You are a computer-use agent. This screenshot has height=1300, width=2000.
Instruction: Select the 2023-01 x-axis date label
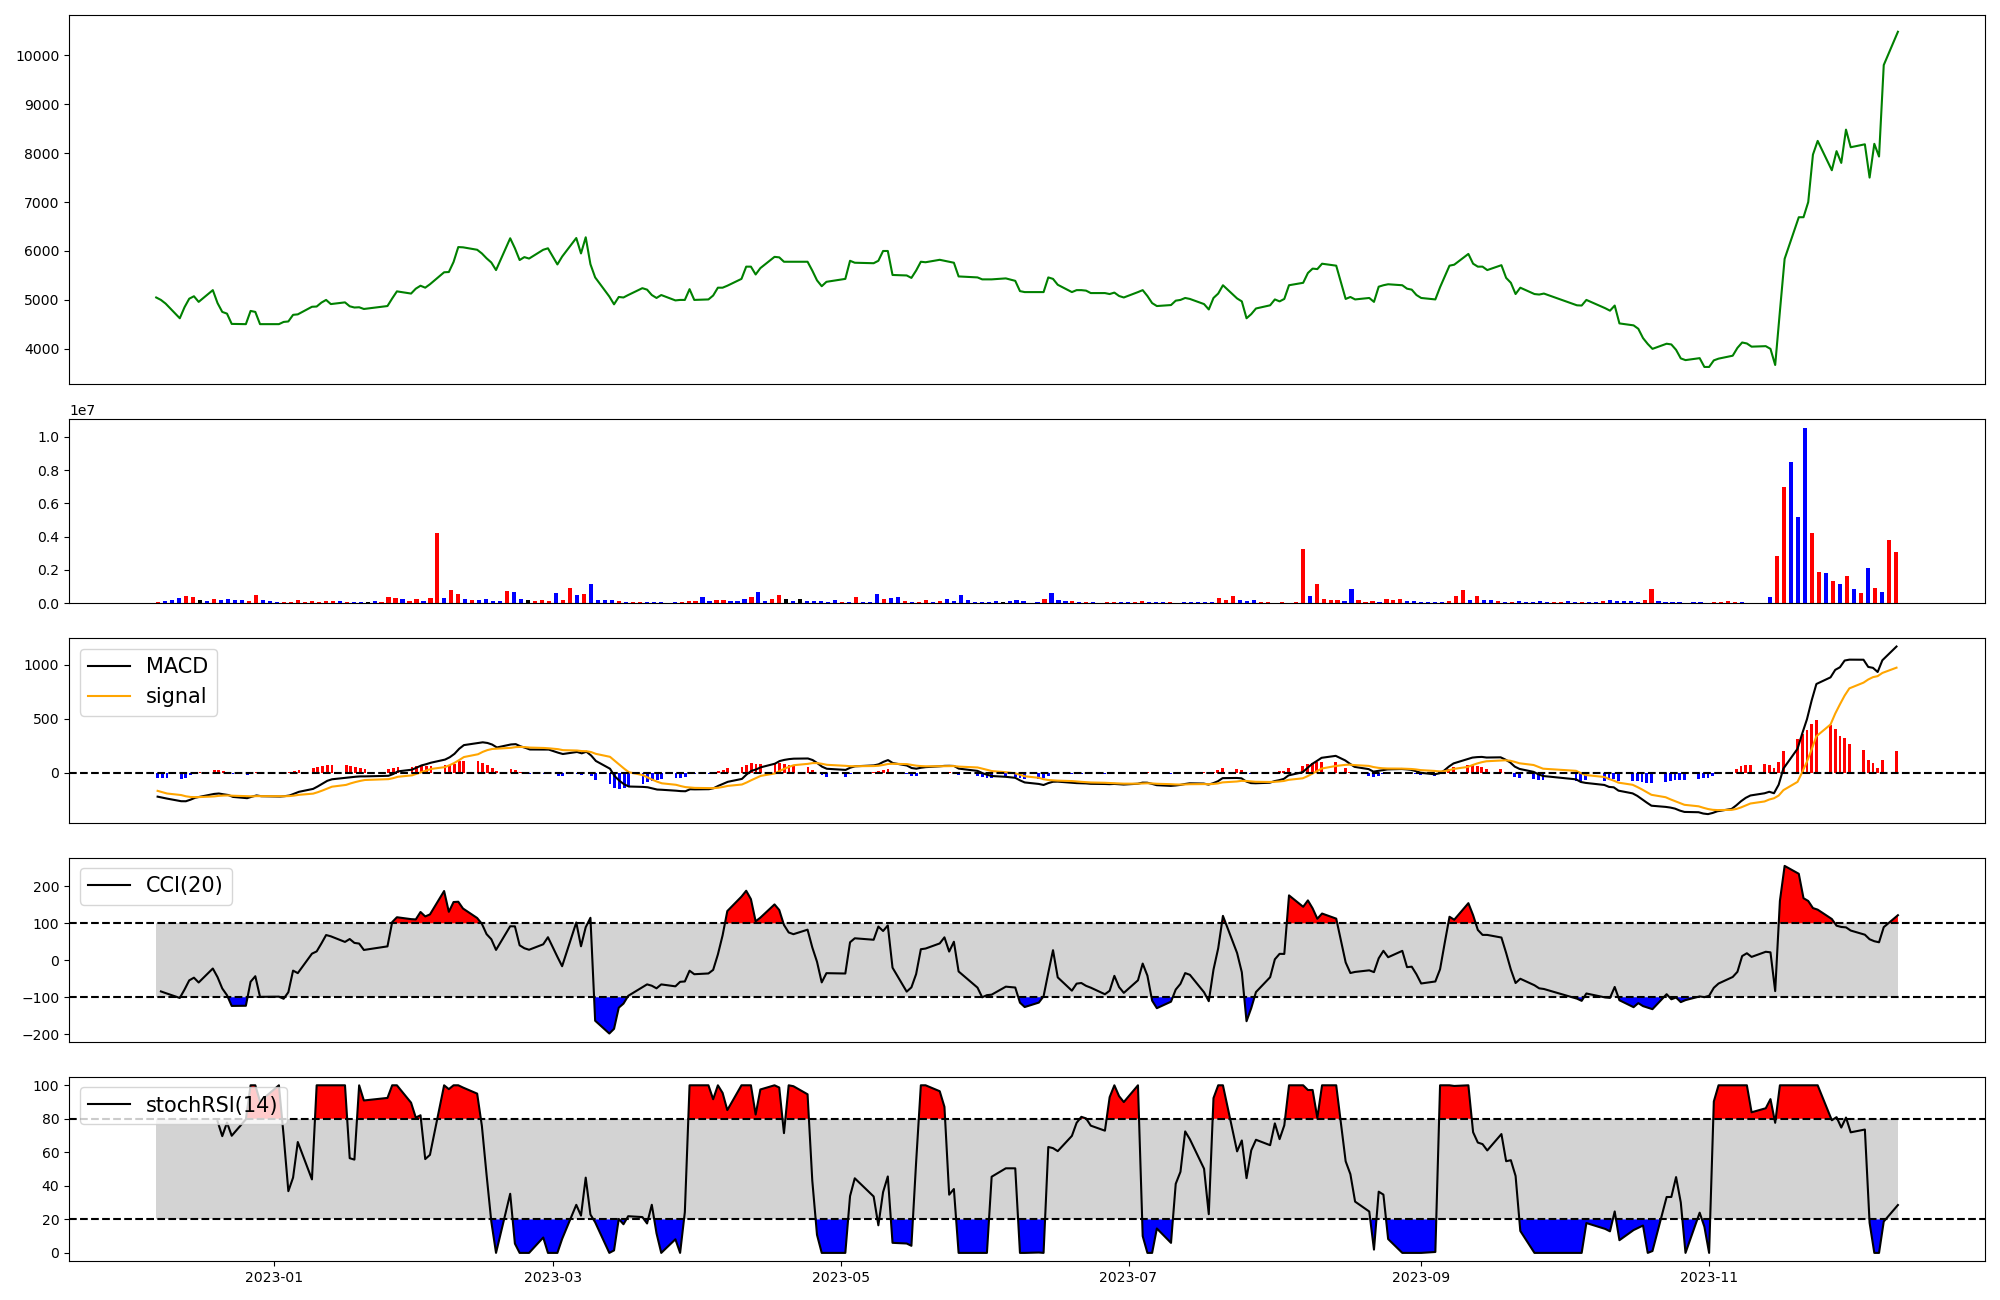[274, 1277]
